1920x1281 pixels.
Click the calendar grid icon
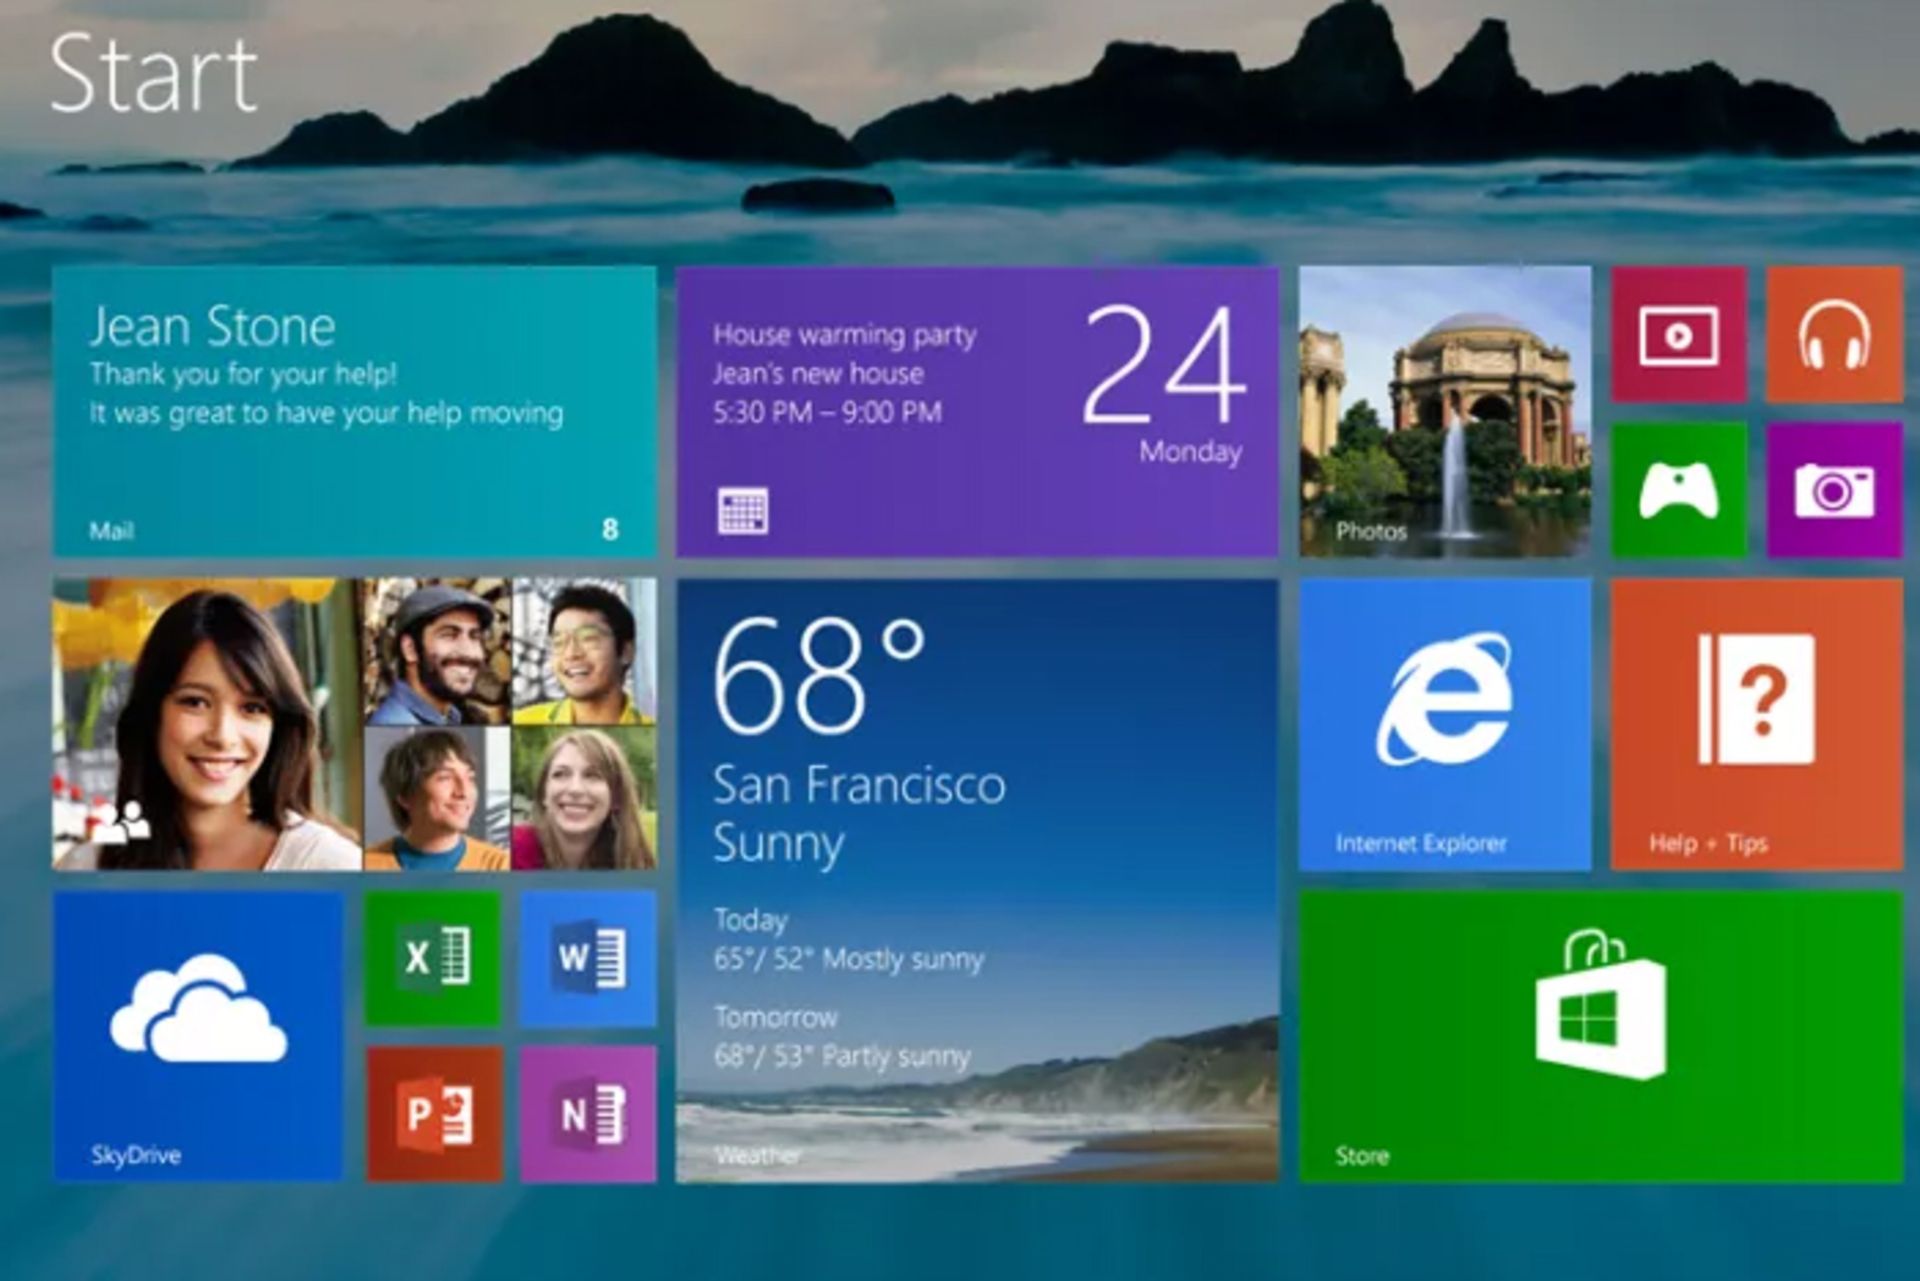click(x=743, y=511)
